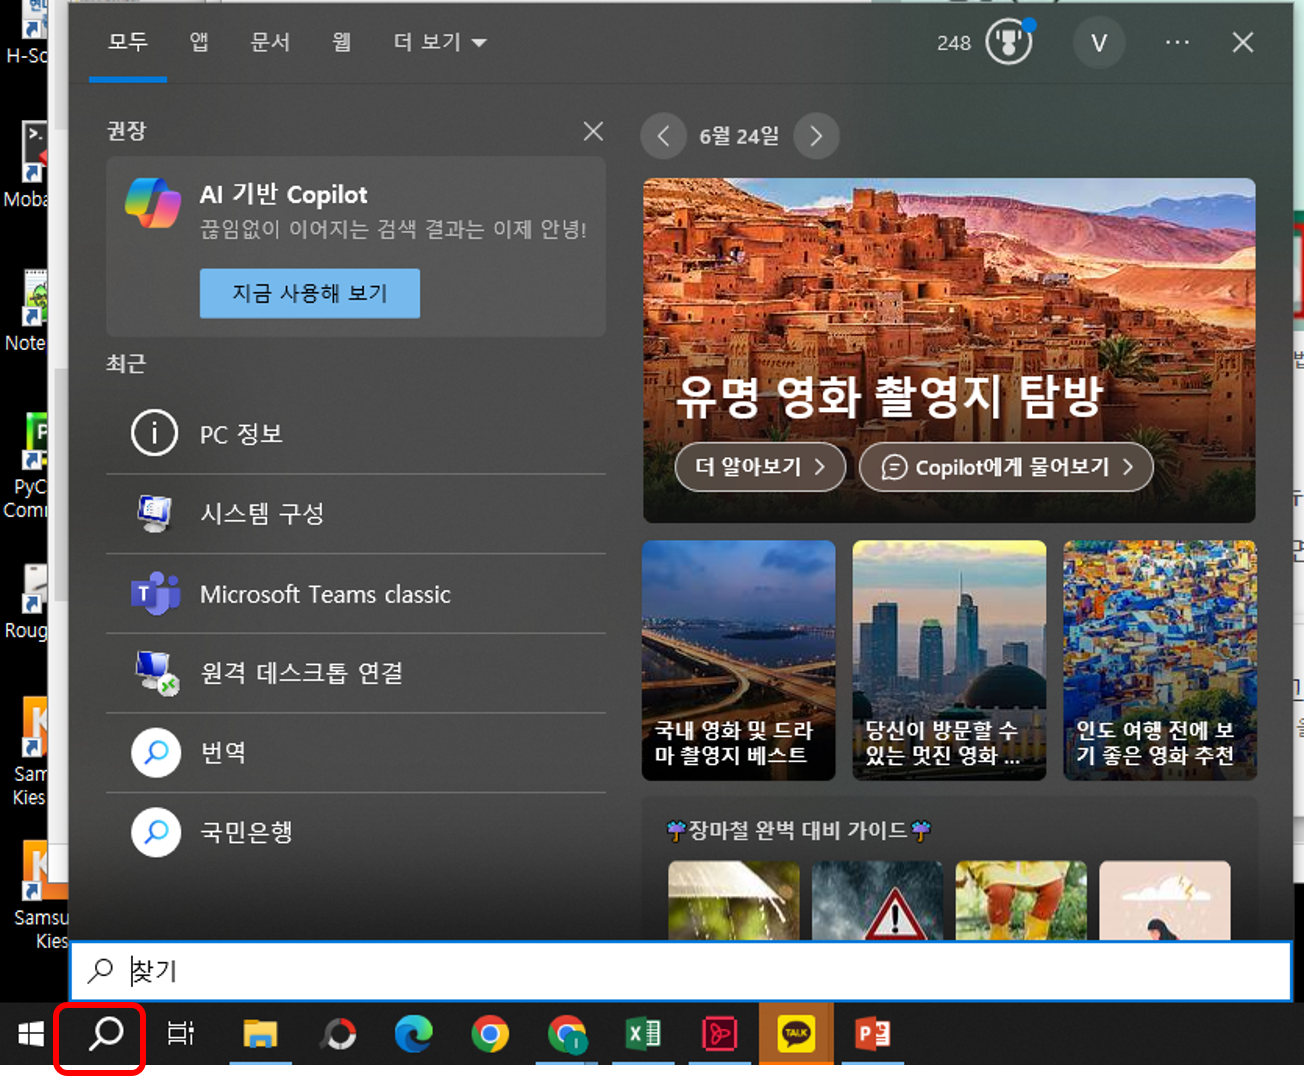Switch to the 문서 tab
Image resolution: width=1304 pixels, height=1076 pixels.
pos(270,42)
